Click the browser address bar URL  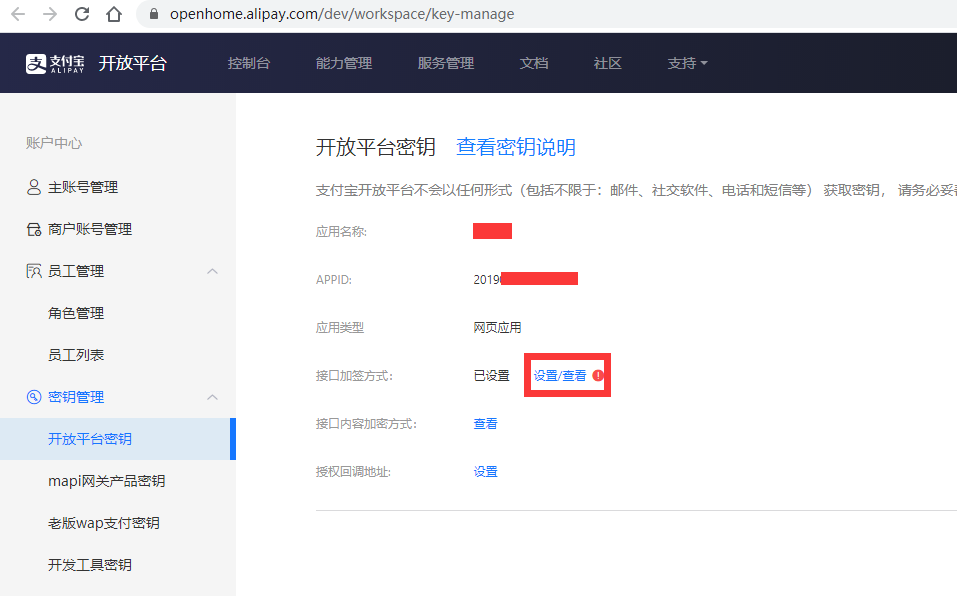[342, 15]
